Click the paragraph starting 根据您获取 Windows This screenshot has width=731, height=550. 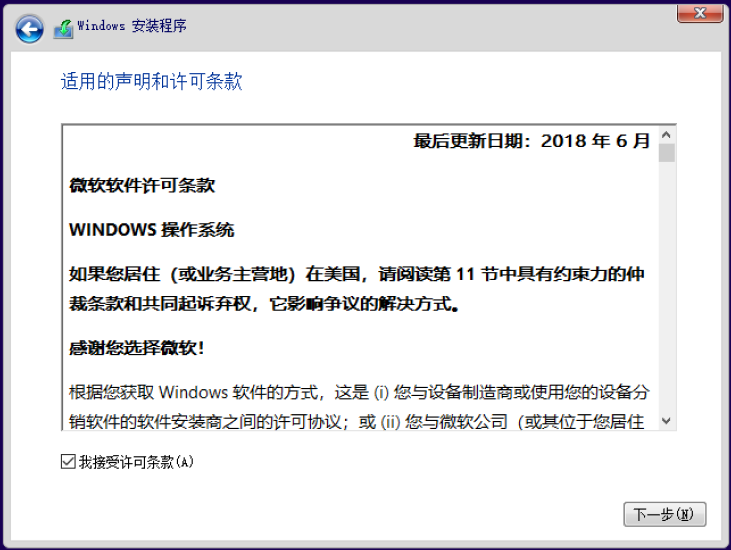tap(359, 406)
